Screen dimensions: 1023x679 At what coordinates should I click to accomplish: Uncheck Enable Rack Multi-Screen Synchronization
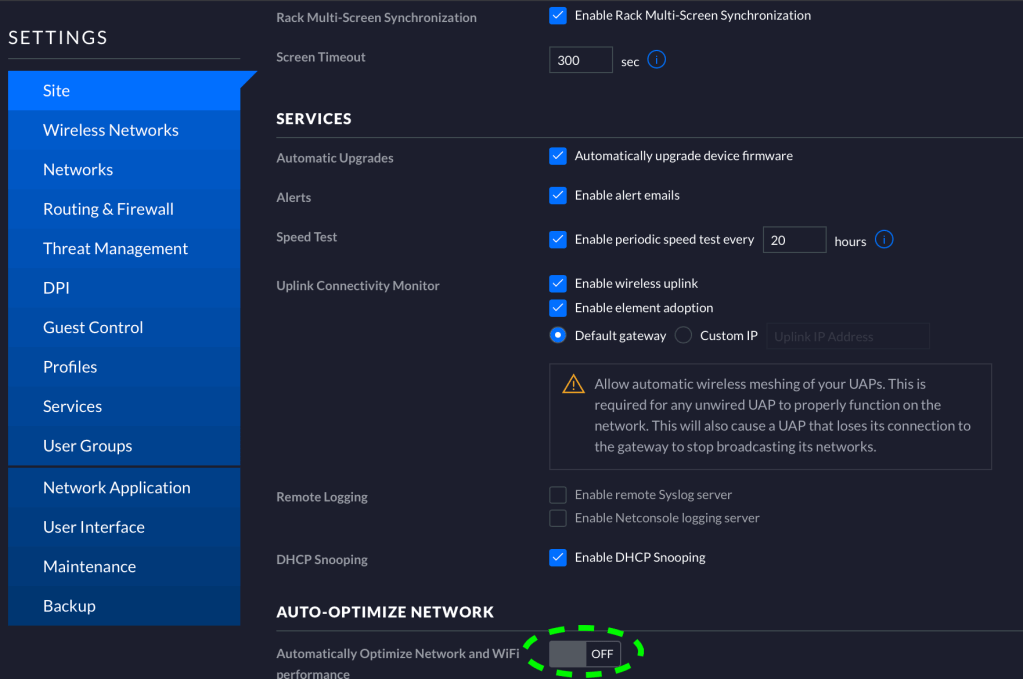[558, 16]
